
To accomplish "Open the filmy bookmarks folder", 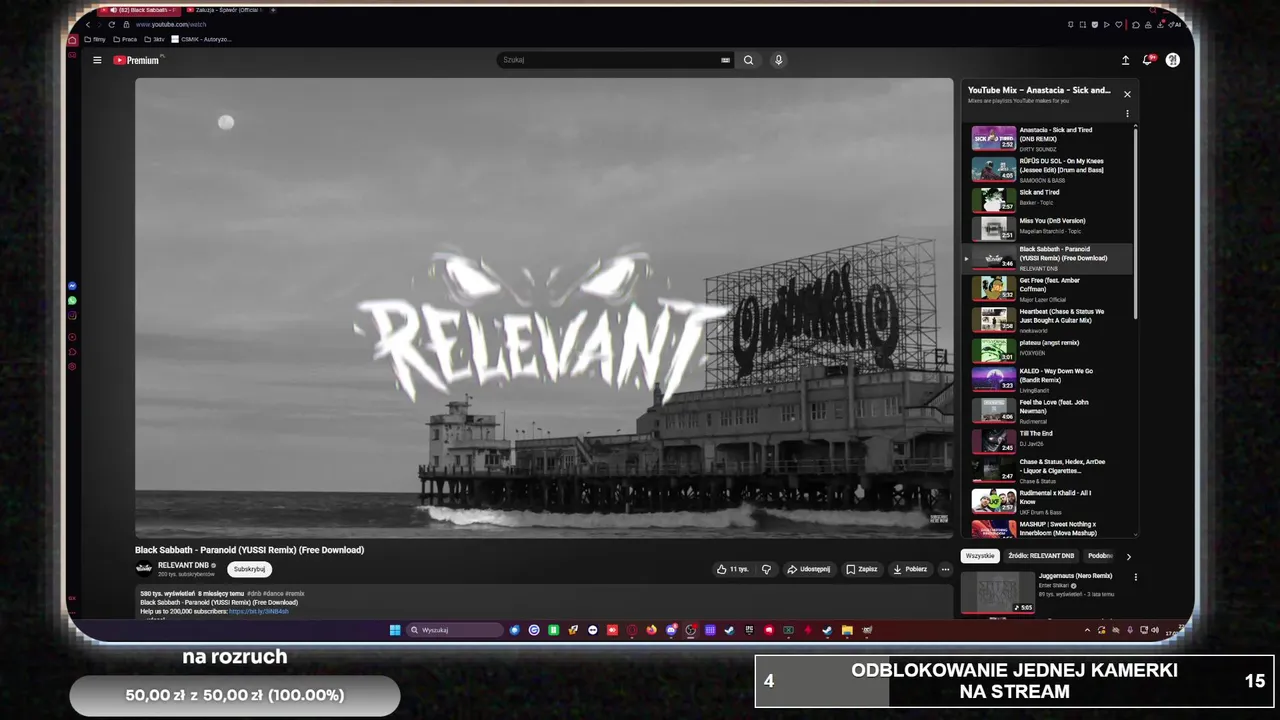I will click(x=95, y=40).
